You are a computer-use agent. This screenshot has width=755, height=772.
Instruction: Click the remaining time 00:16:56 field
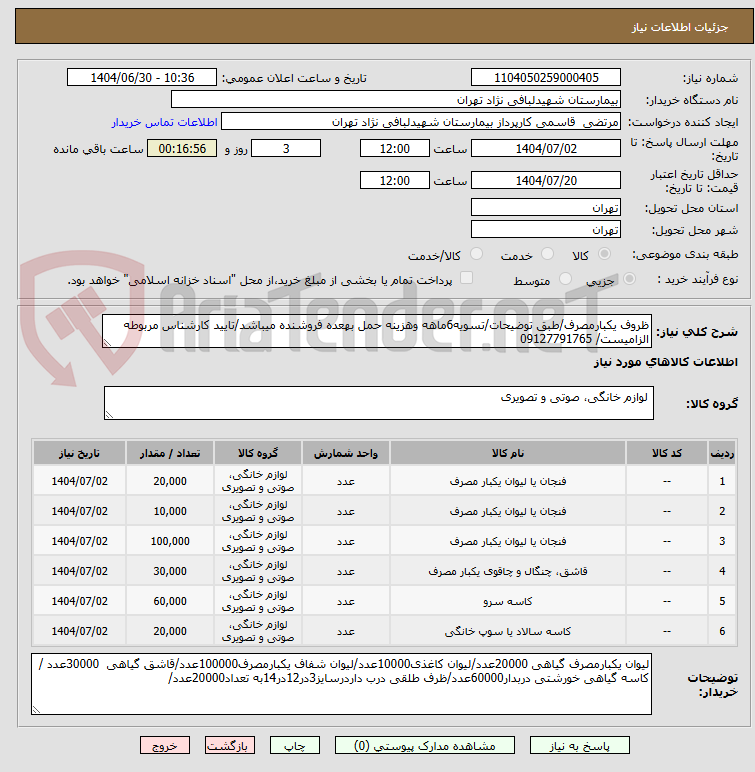182,148
